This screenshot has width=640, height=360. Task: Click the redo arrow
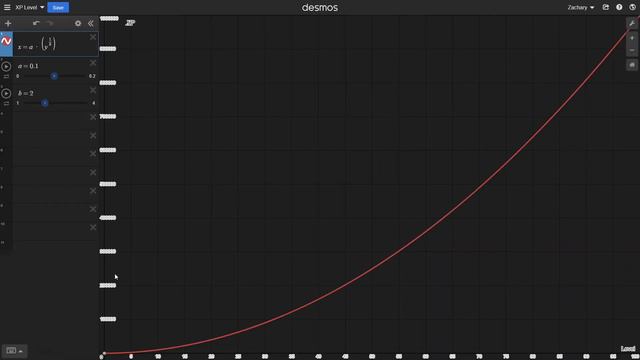pos(50,24)
